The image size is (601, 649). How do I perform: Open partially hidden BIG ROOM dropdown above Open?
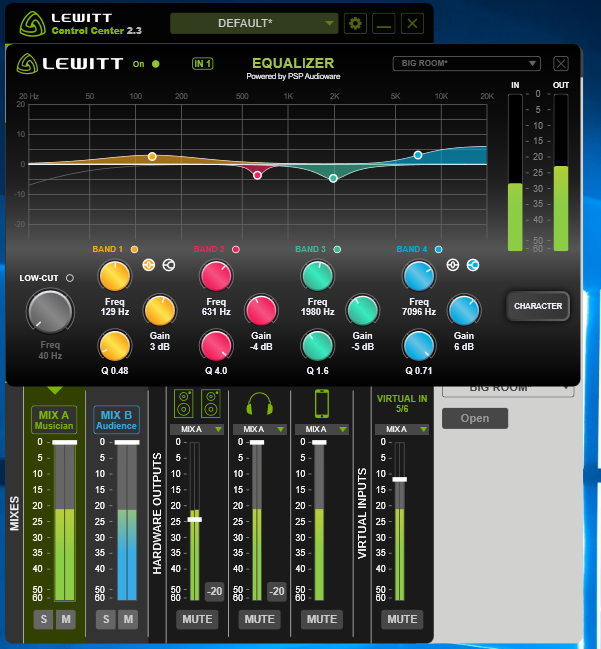pos(508,391)
